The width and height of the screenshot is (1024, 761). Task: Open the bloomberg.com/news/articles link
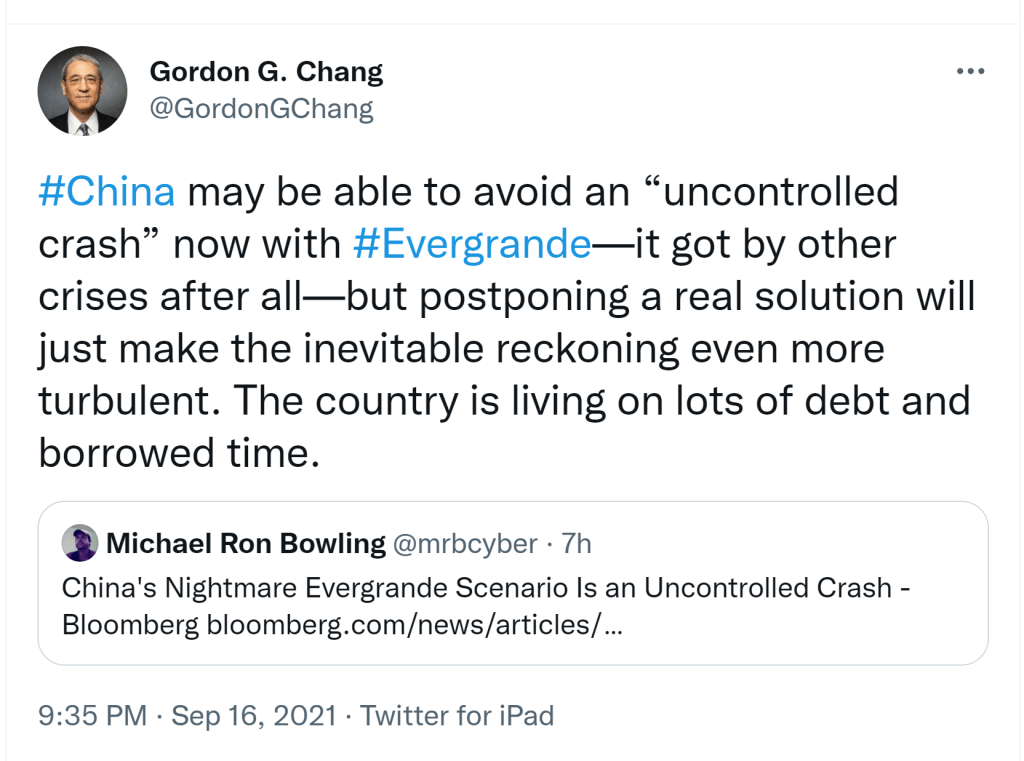pos(416,626)
